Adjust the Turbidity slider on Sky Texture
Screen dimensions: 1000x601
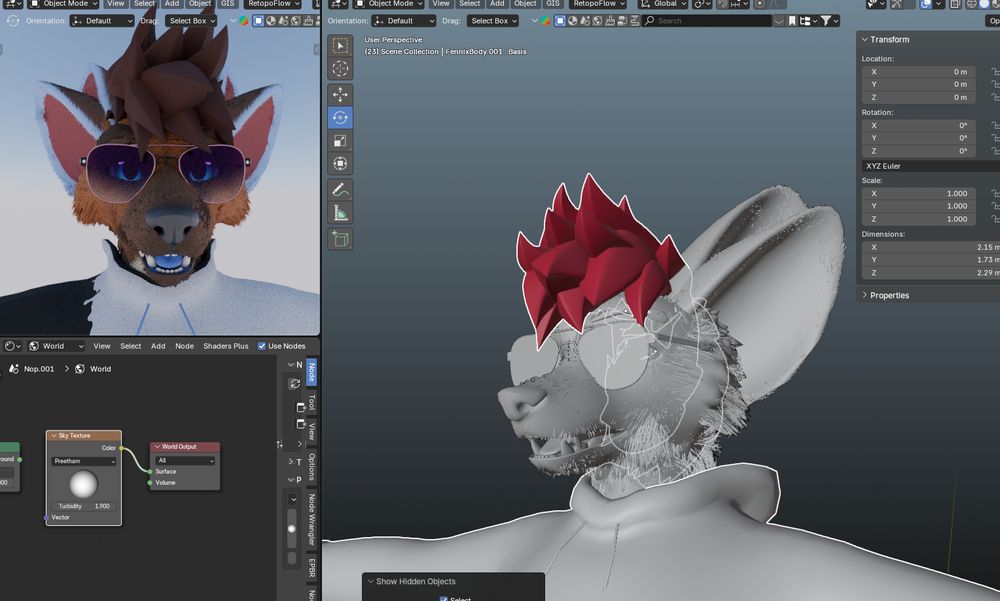click(84, 506)
